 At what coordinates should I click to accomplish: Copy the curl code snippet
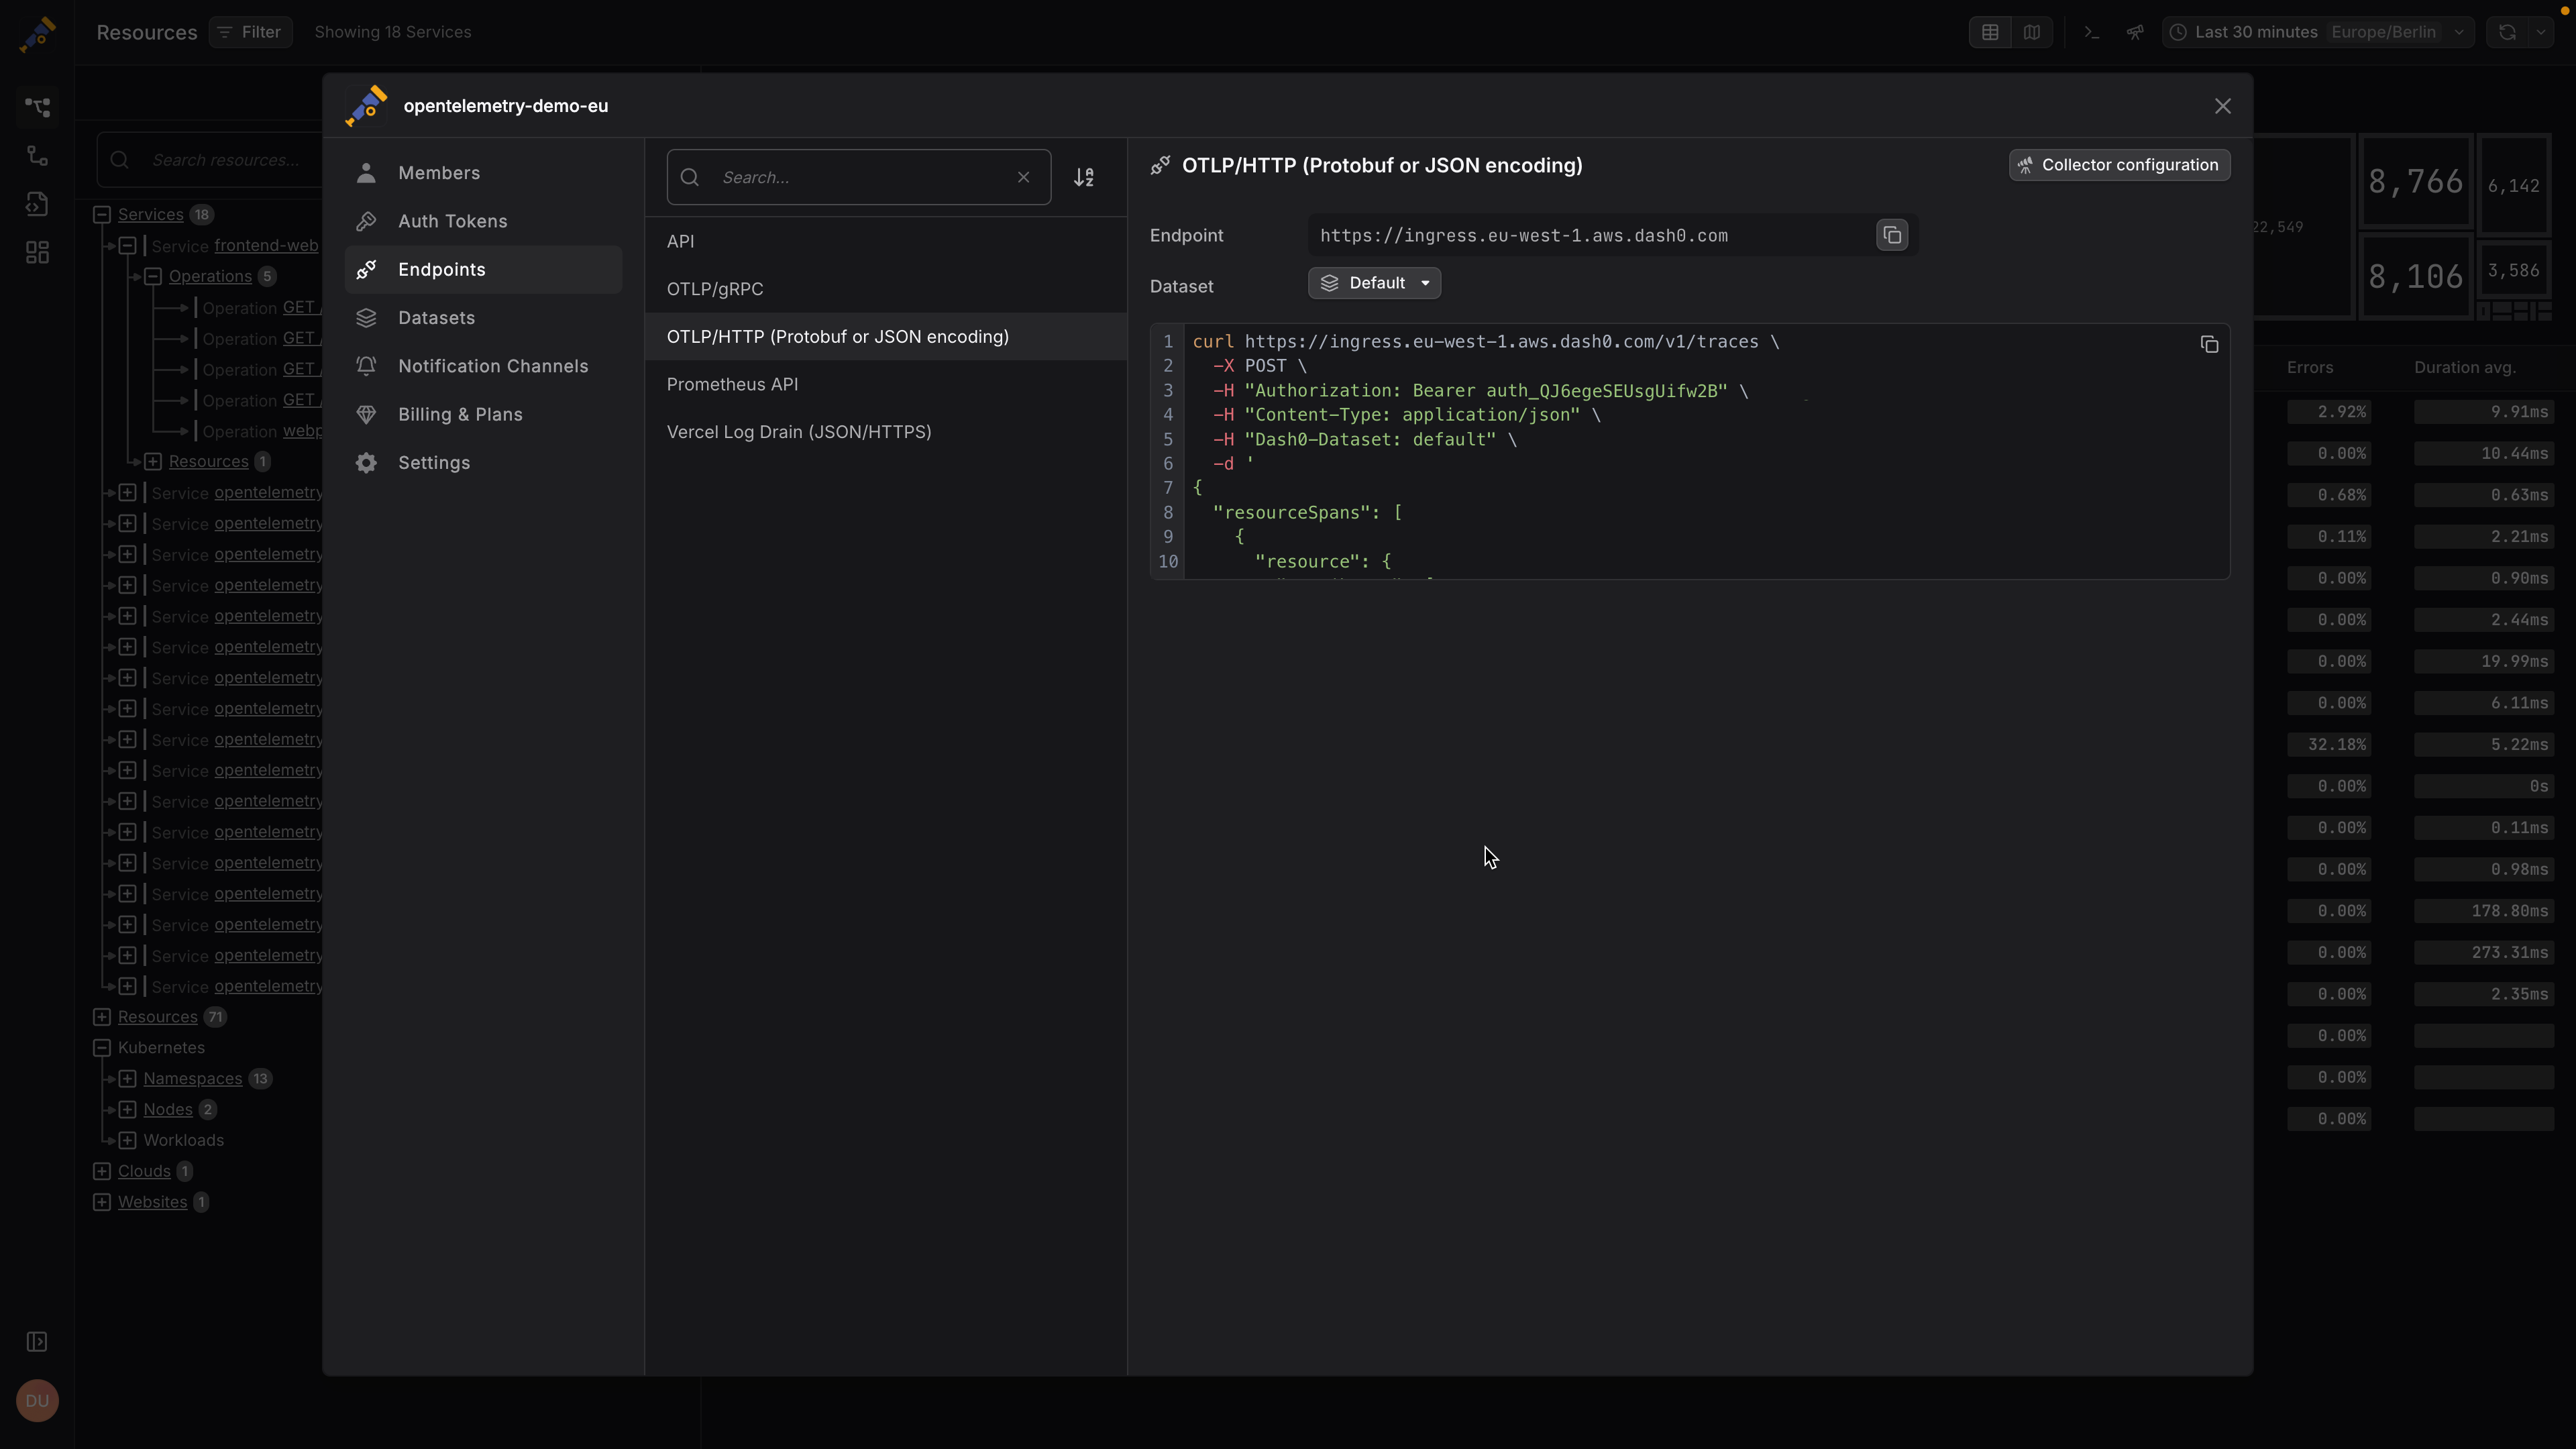(2209, 344)
